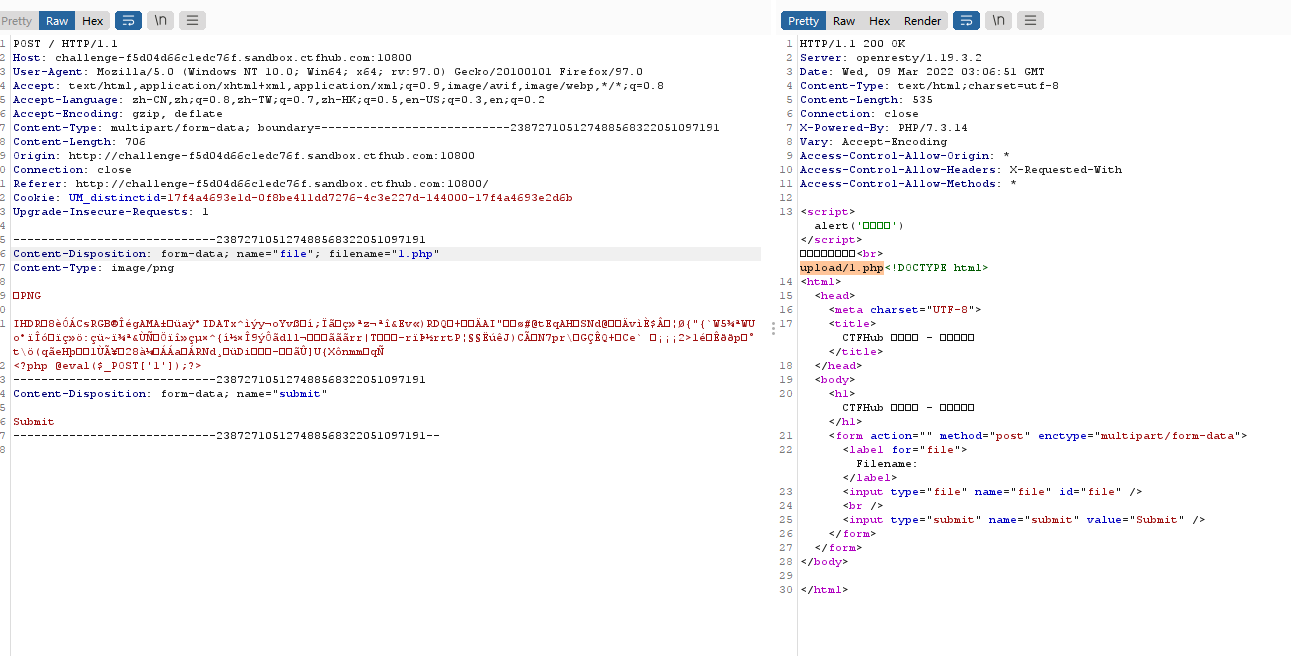Click the Access-Control-Allow-Origin line

click(905, 156)
